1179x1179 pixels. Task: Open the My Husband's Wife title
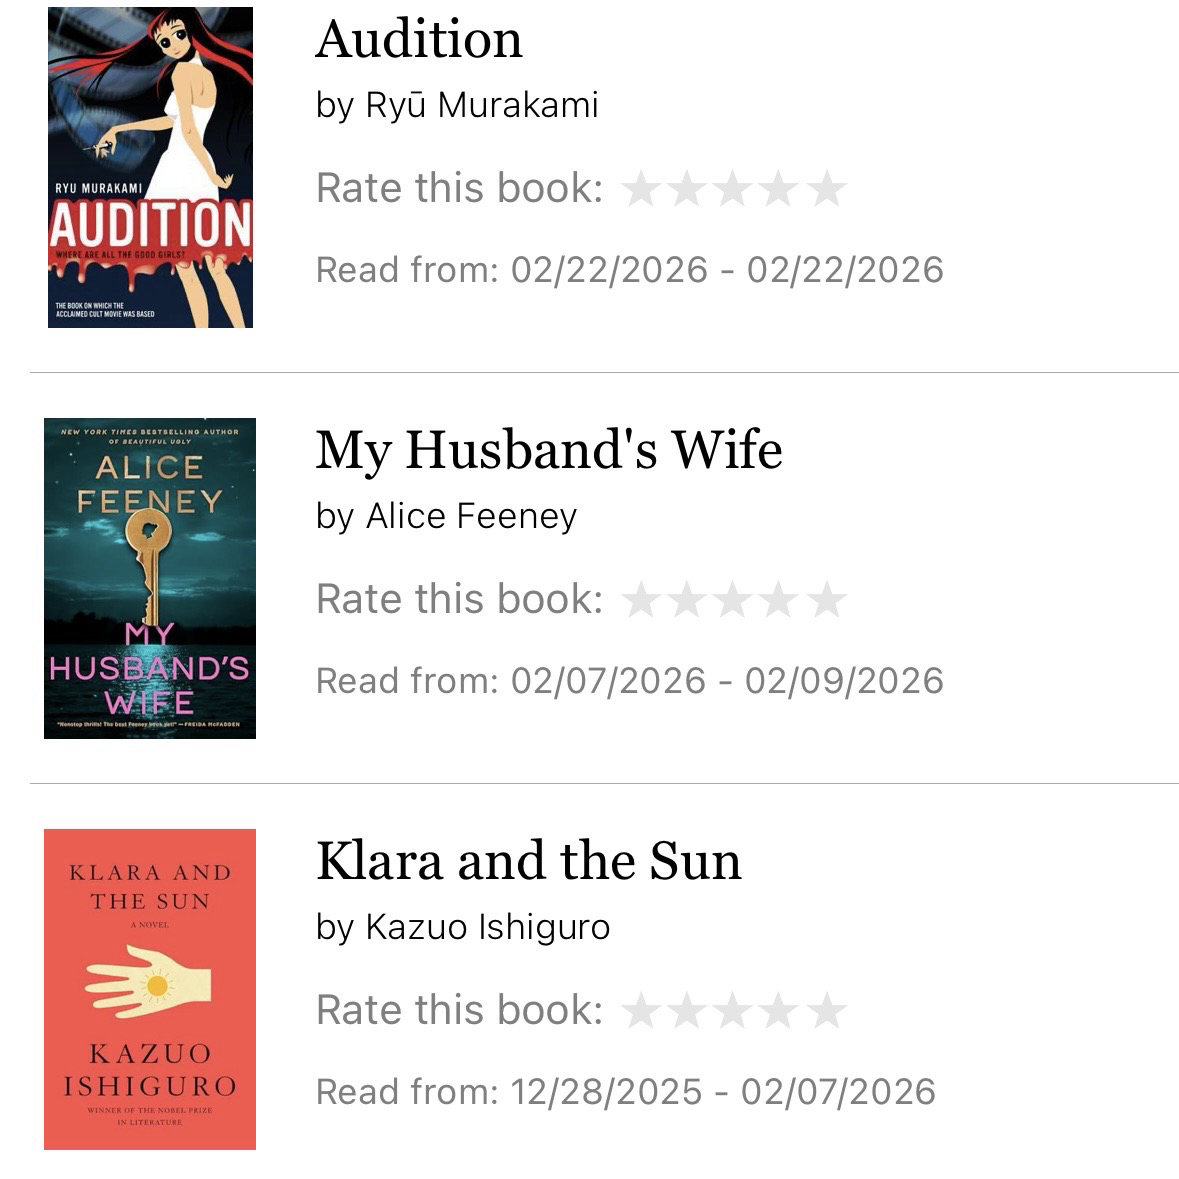[549, 450]
